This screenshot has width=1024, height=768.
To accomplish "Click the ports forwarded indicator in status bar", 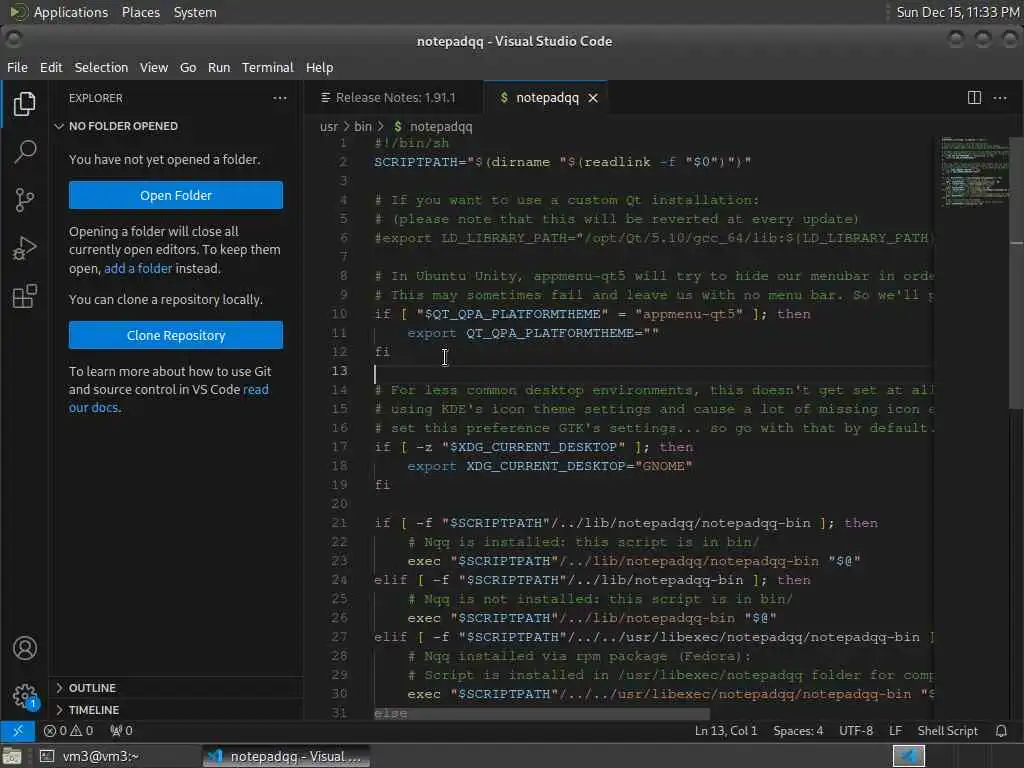I will 121,731.
